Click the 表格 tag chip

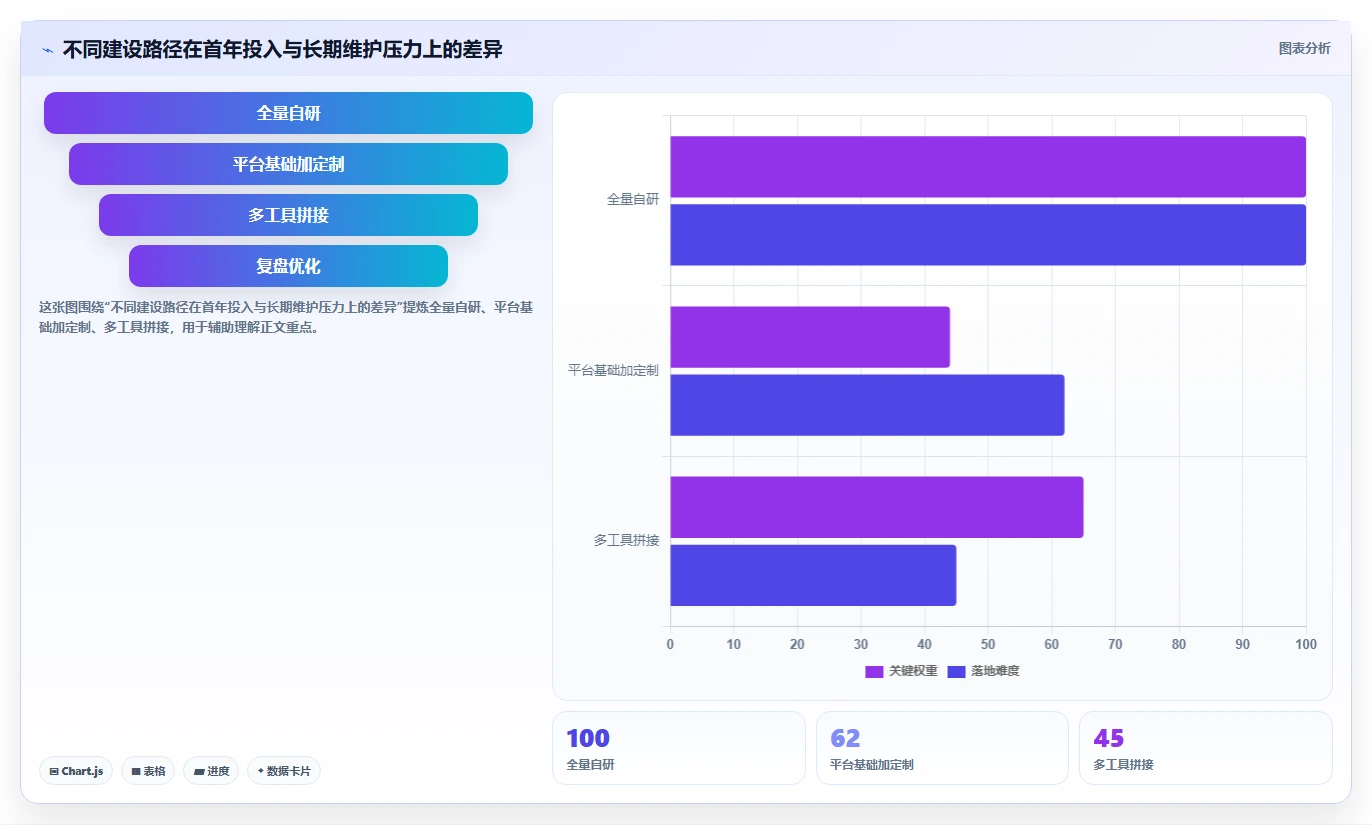(x=148, y=771)
